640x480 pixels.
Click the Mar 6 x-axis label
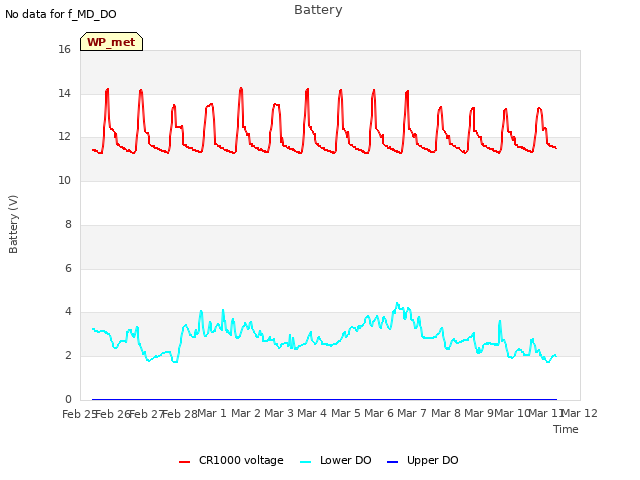tap(379, 413)
